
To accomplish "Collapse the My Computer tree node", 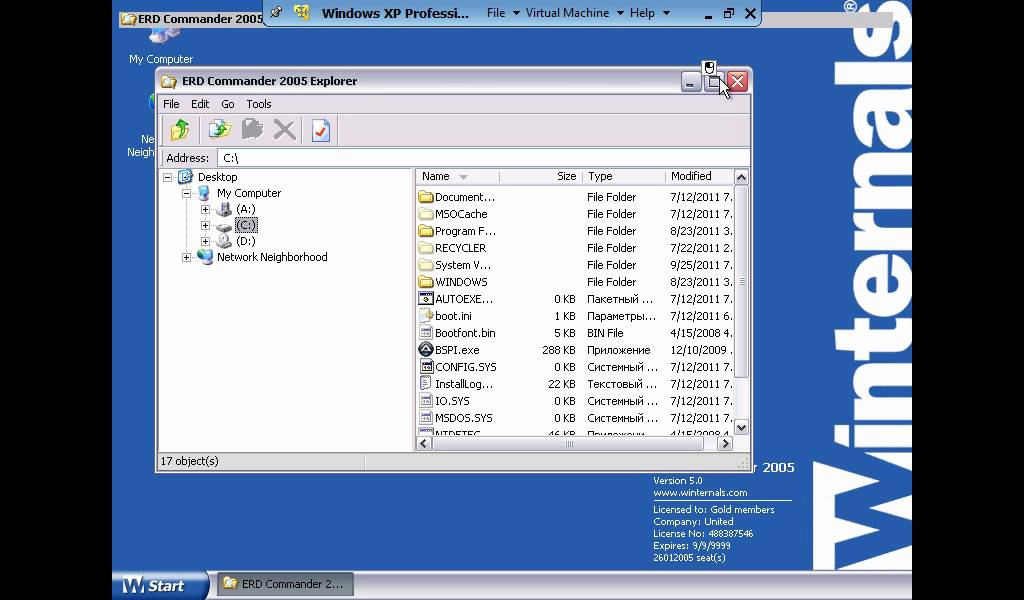I will 187,193.
